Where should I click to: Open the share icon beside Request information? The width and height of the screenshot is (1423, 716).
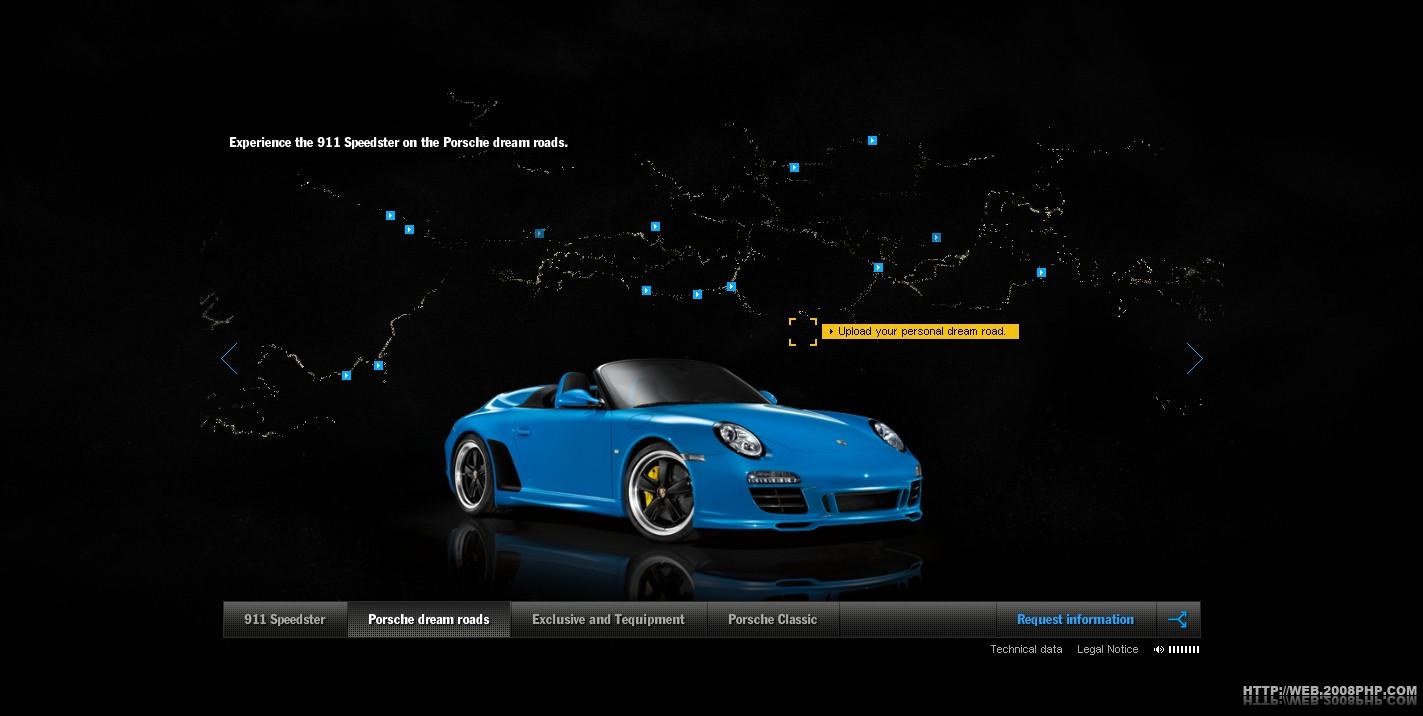point(1178,619)
